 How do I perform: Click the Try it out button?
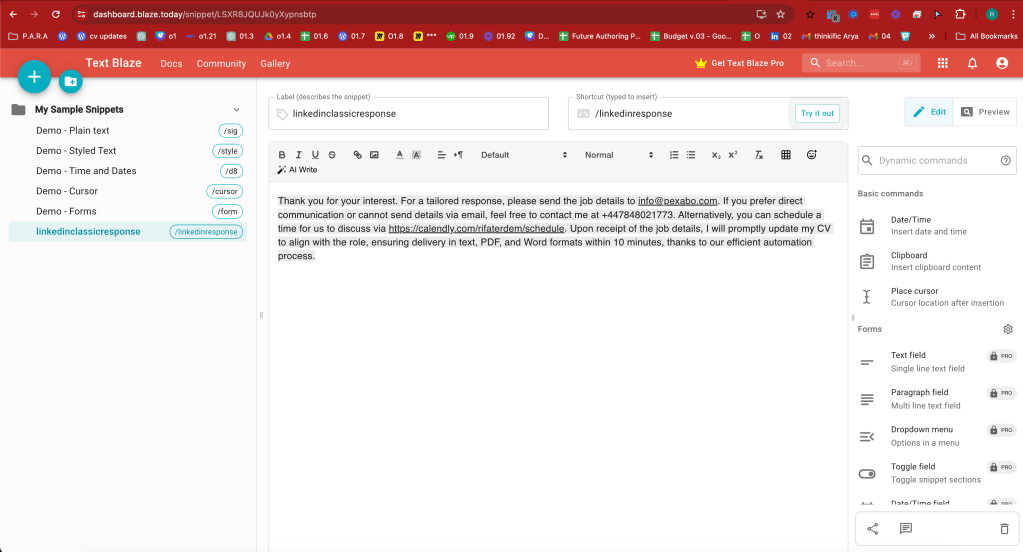point(817,114)
